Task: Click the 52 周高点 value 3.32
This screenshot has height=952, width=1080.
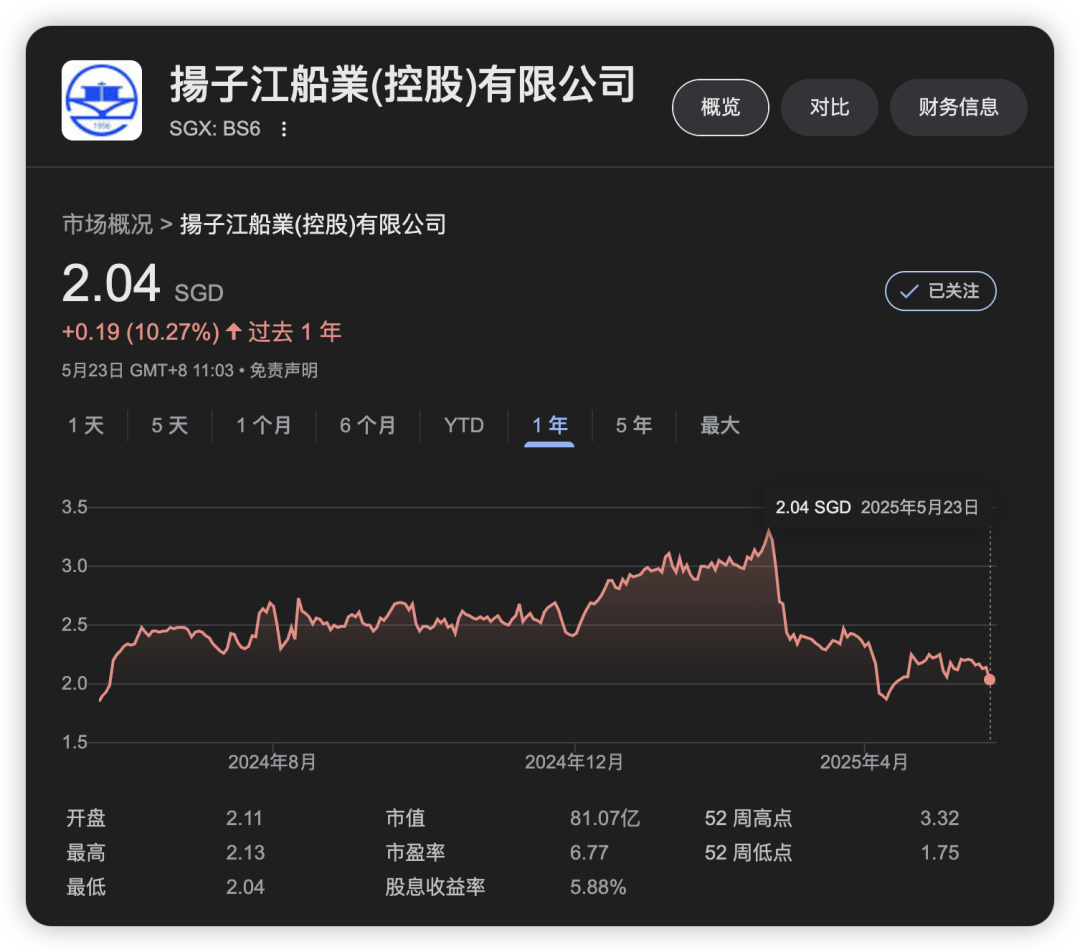Action: coord(939,818)
